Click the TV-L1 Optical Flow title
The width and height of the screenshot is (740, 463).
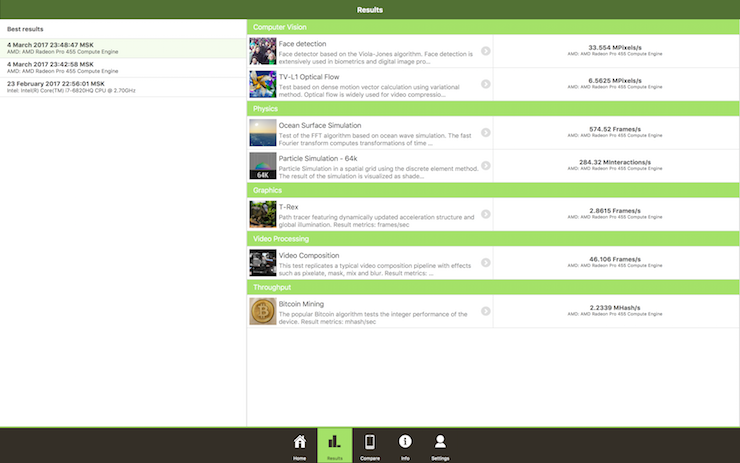pos(309,77)
